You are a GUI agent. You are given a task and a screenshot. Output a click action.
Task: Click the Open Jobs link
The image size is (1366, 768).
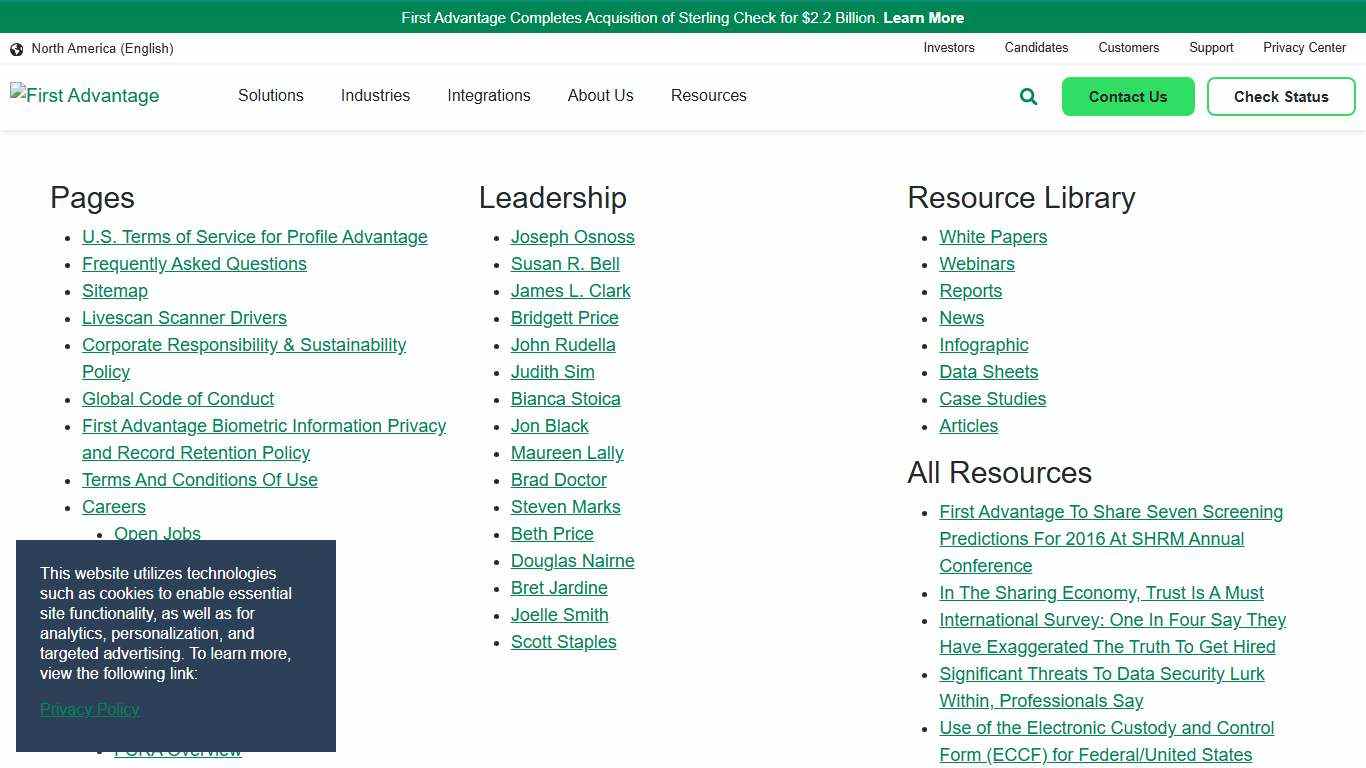[157, 534]
